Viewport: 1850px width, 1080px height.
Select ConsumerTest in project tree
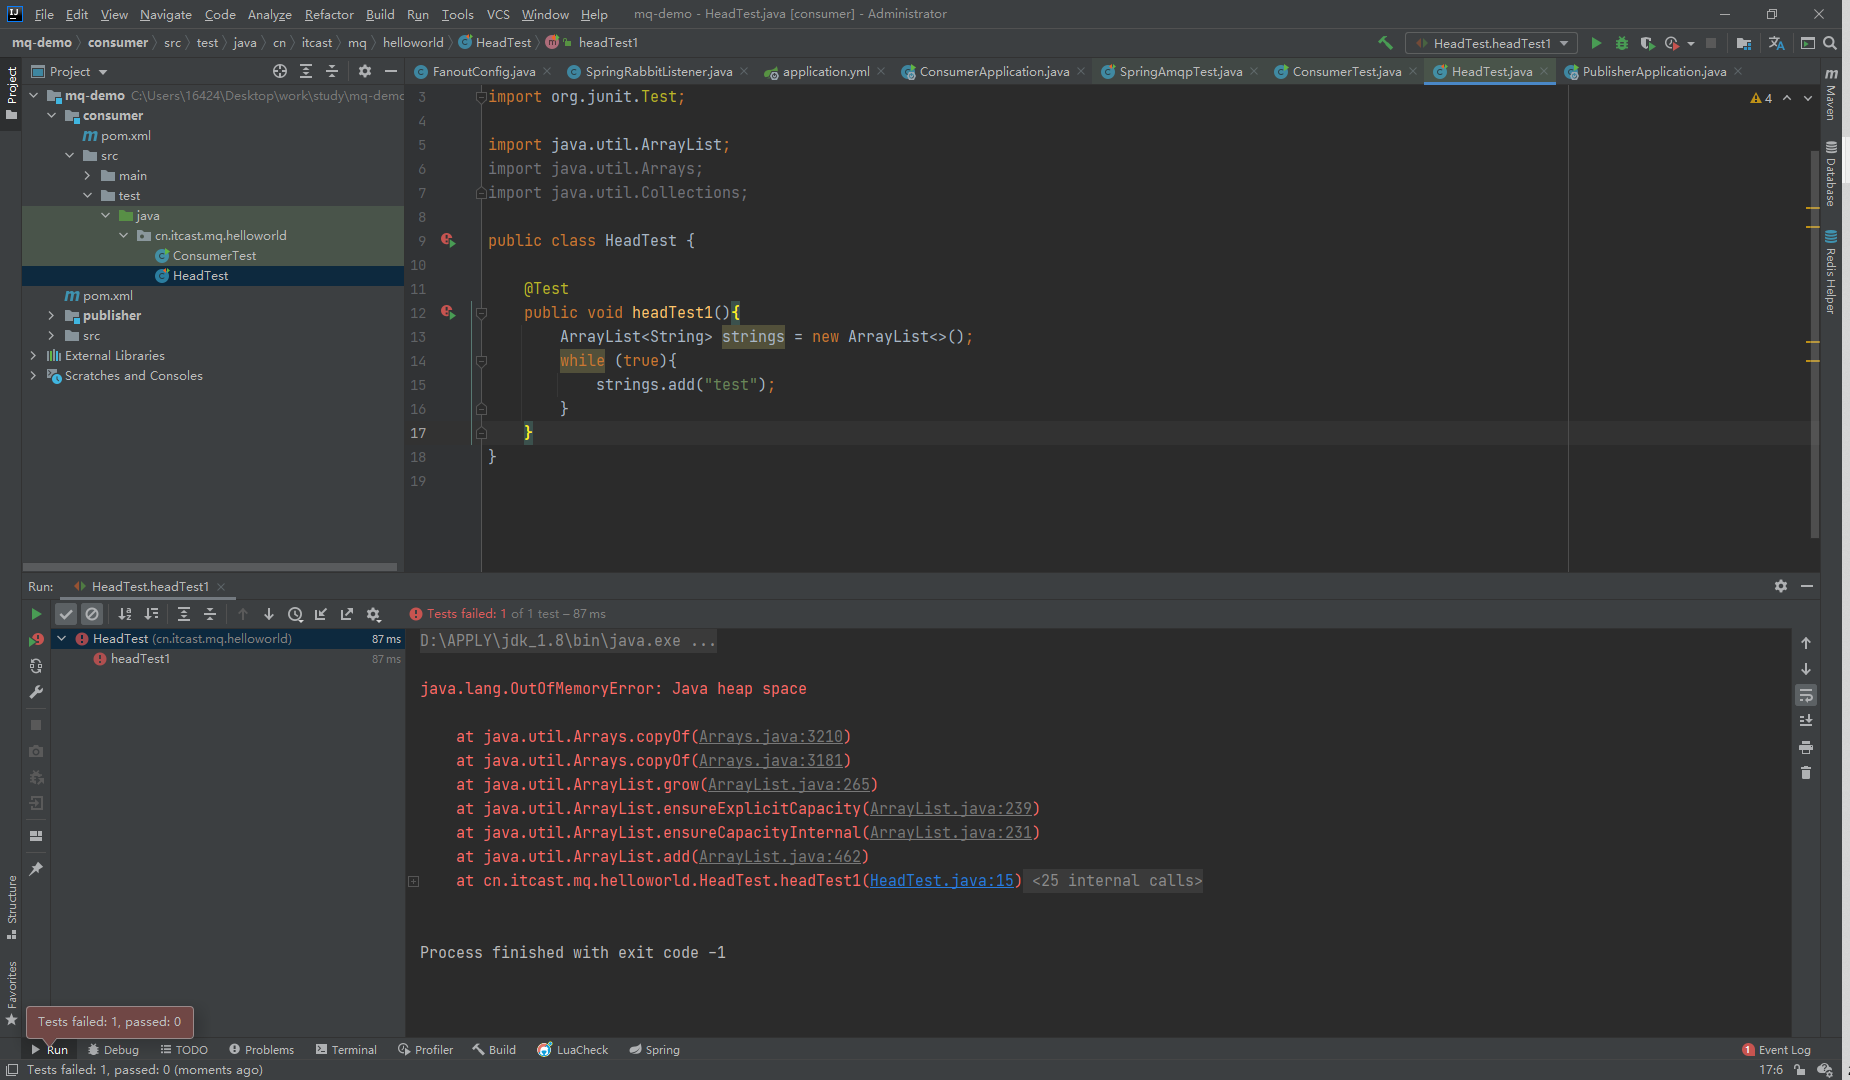pyautogui.click(x=214, y=256)
